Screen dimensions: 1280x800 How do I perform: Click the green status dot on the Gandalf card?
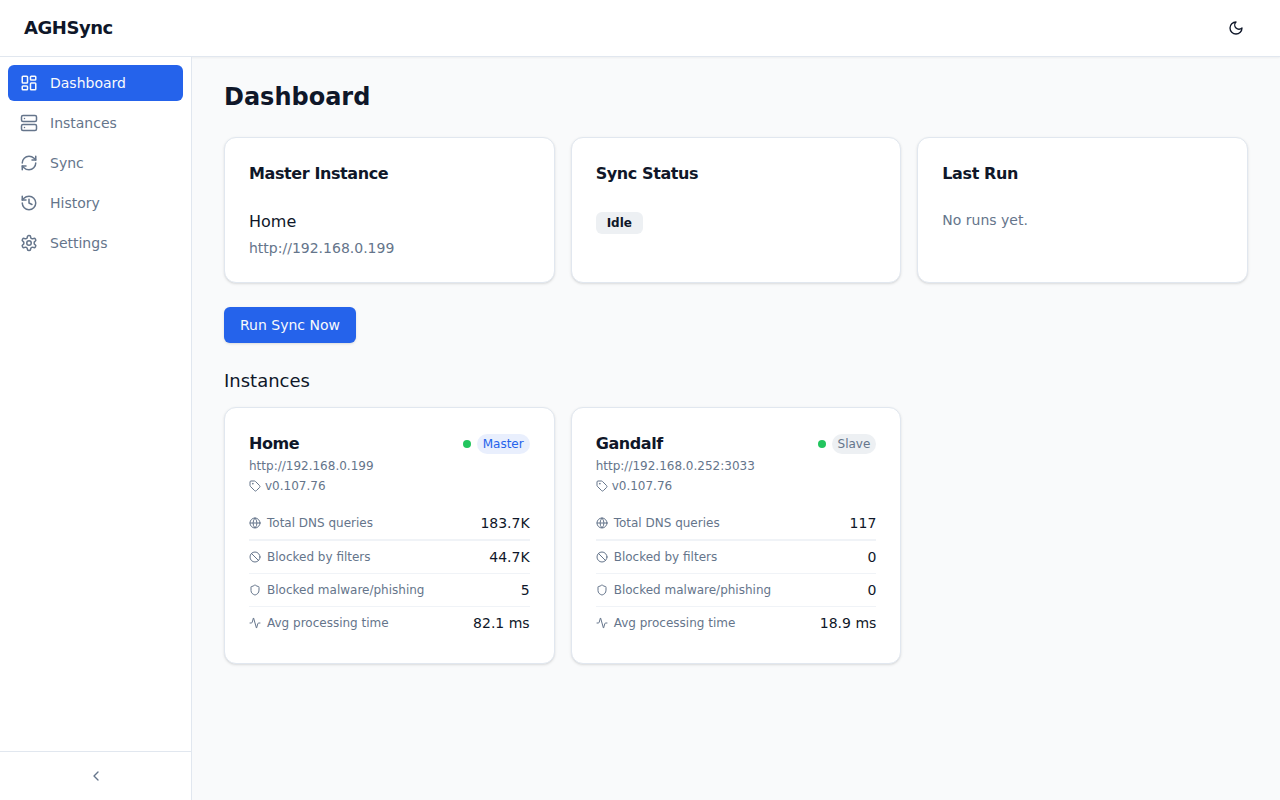tap(822, 444)
